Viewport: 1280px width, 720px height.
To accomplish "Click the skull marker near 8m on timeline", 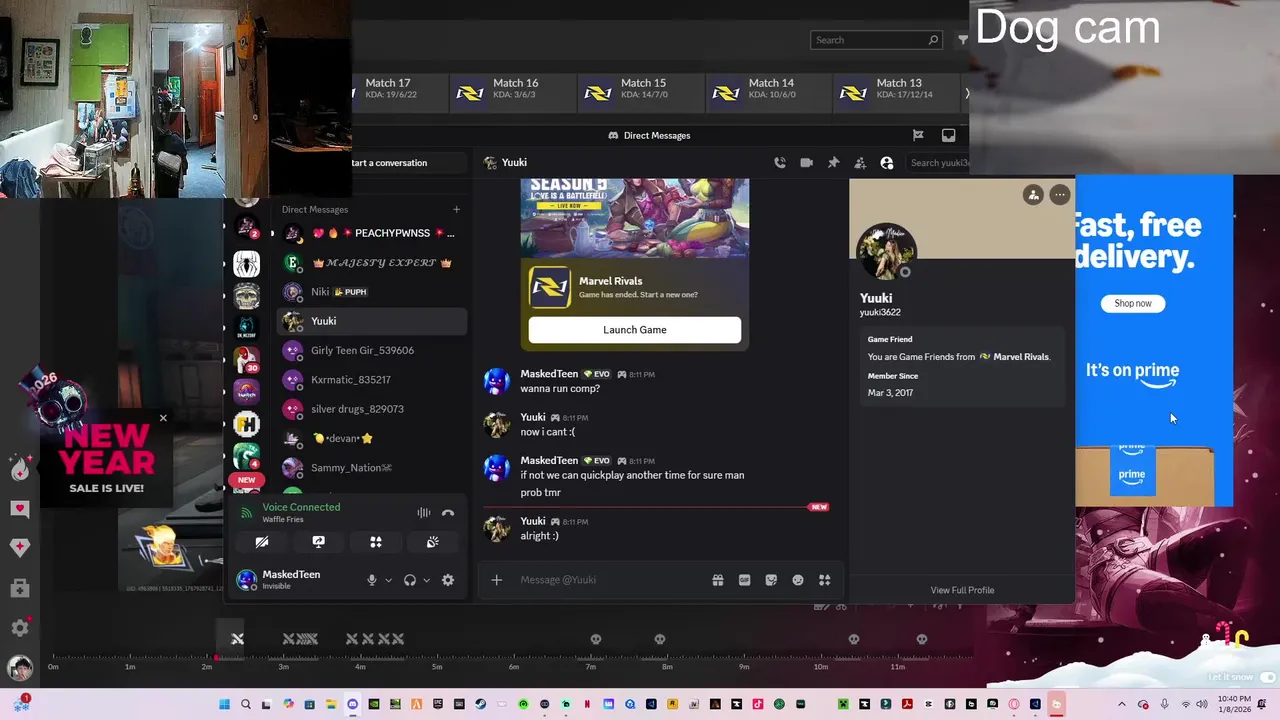I will 660,639.
